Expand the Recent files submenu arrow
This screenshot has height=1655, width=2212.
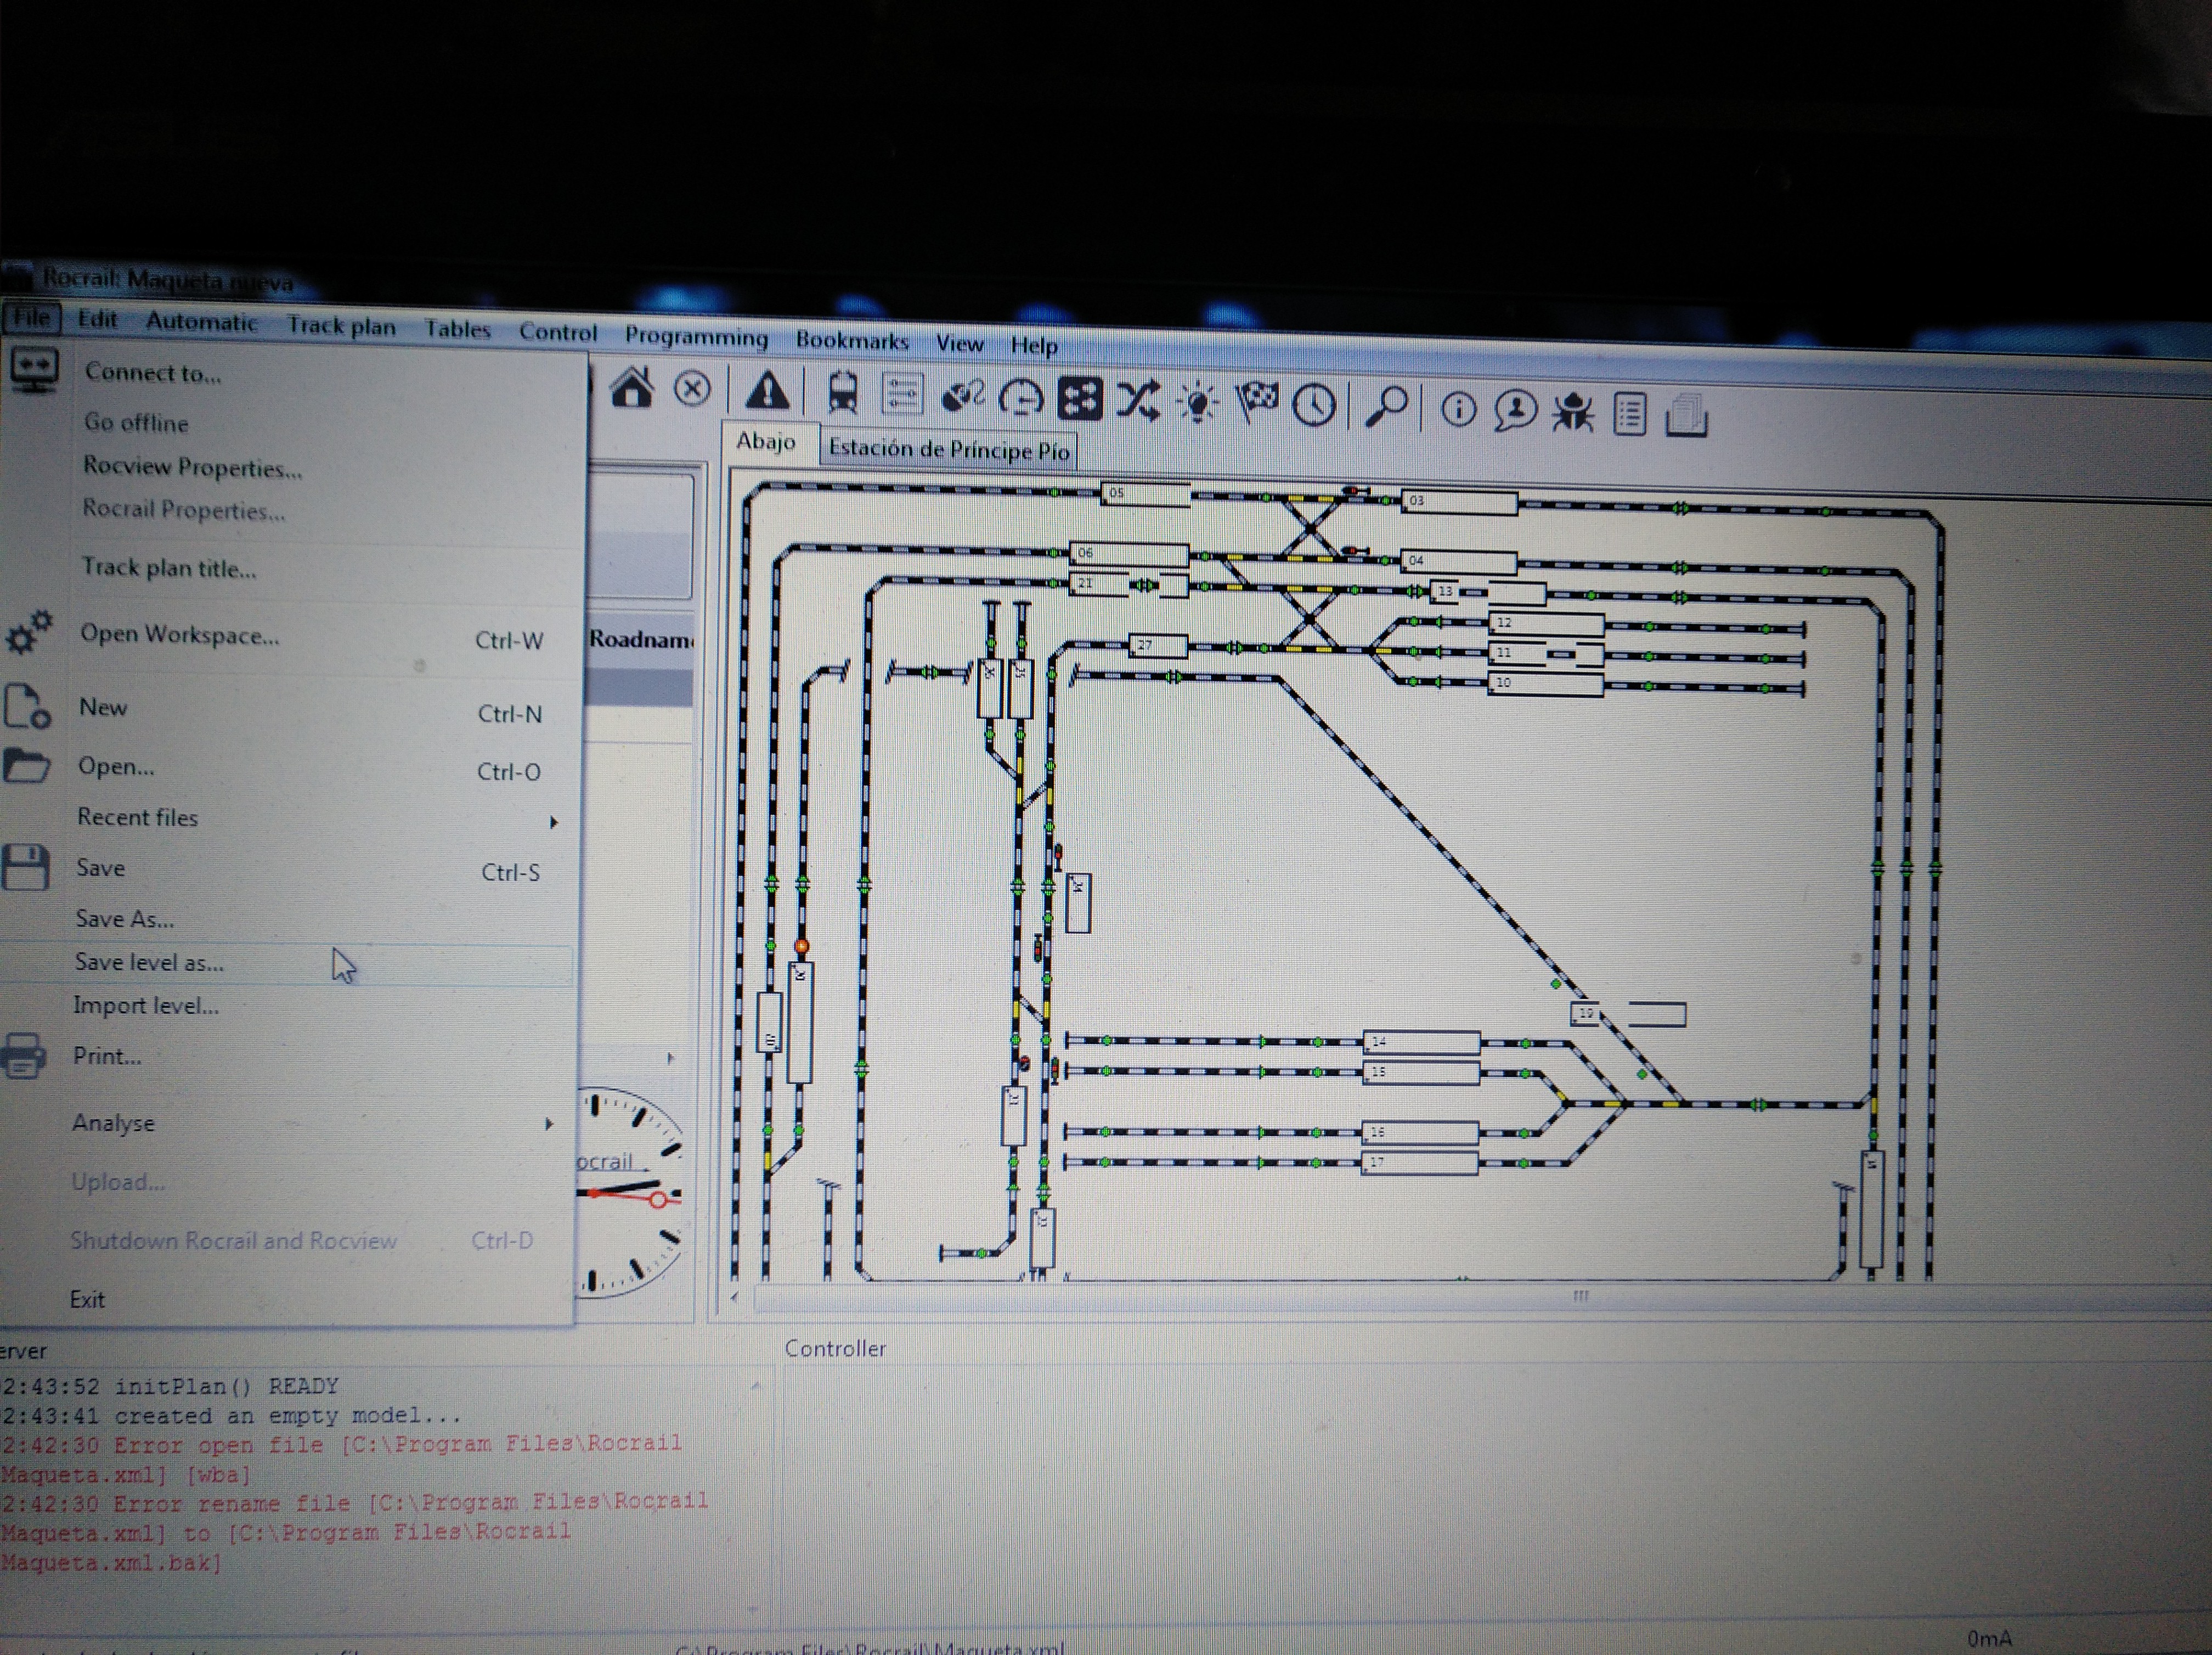553,822
